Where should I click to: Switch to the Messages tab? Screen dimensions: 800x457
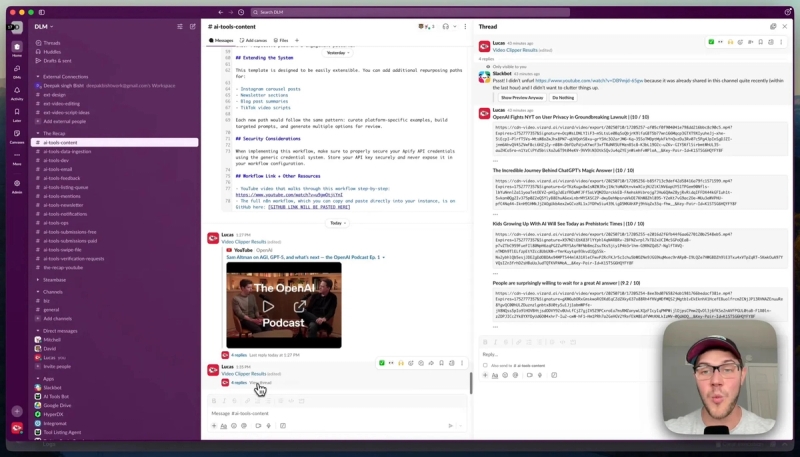coord(221,40)
